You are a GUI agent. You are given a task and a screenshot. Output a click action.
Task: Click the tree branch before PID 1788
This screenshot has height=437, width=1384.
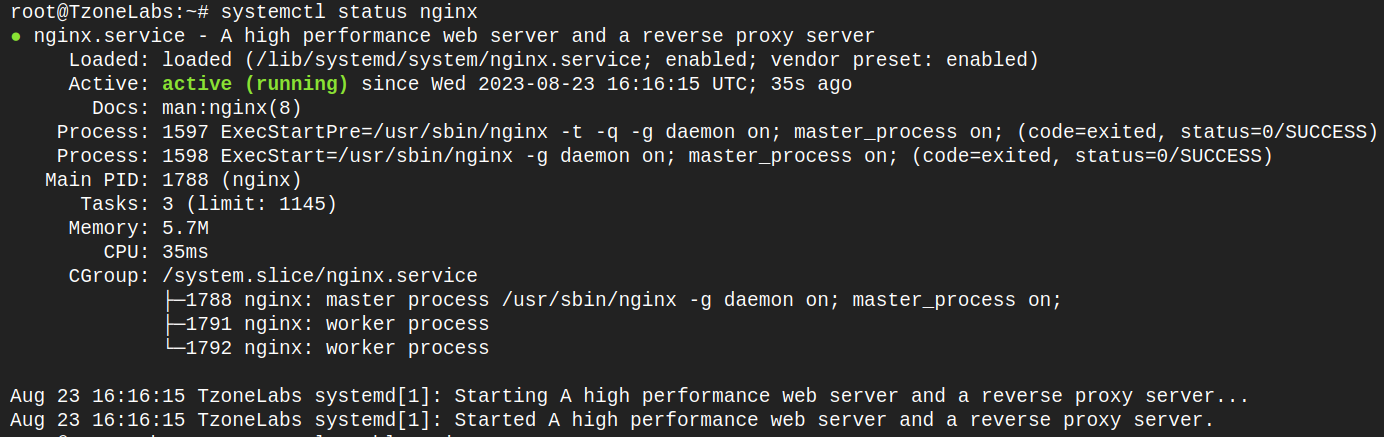point(173,300)
